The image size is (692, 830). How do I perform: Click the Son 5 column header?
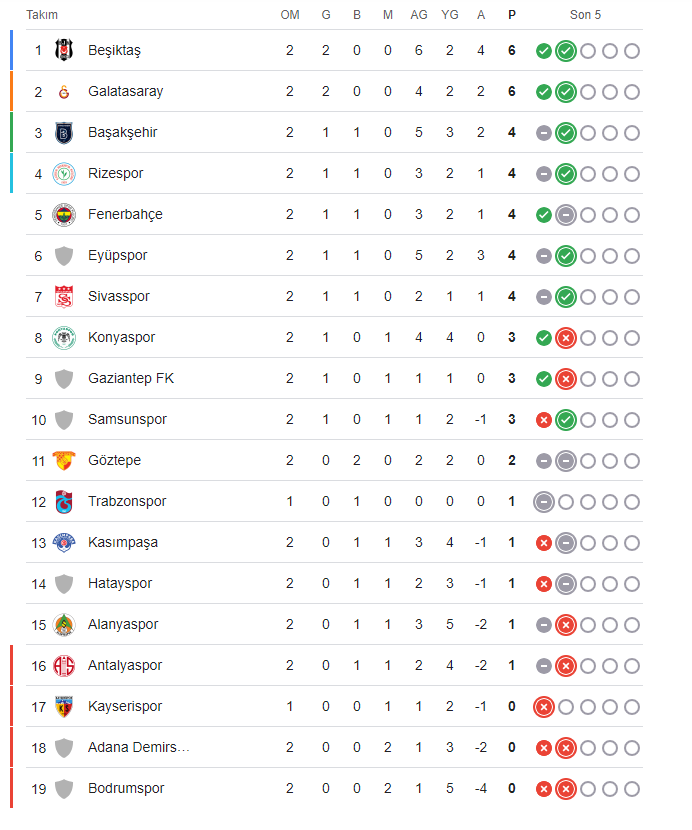[585, 15]
